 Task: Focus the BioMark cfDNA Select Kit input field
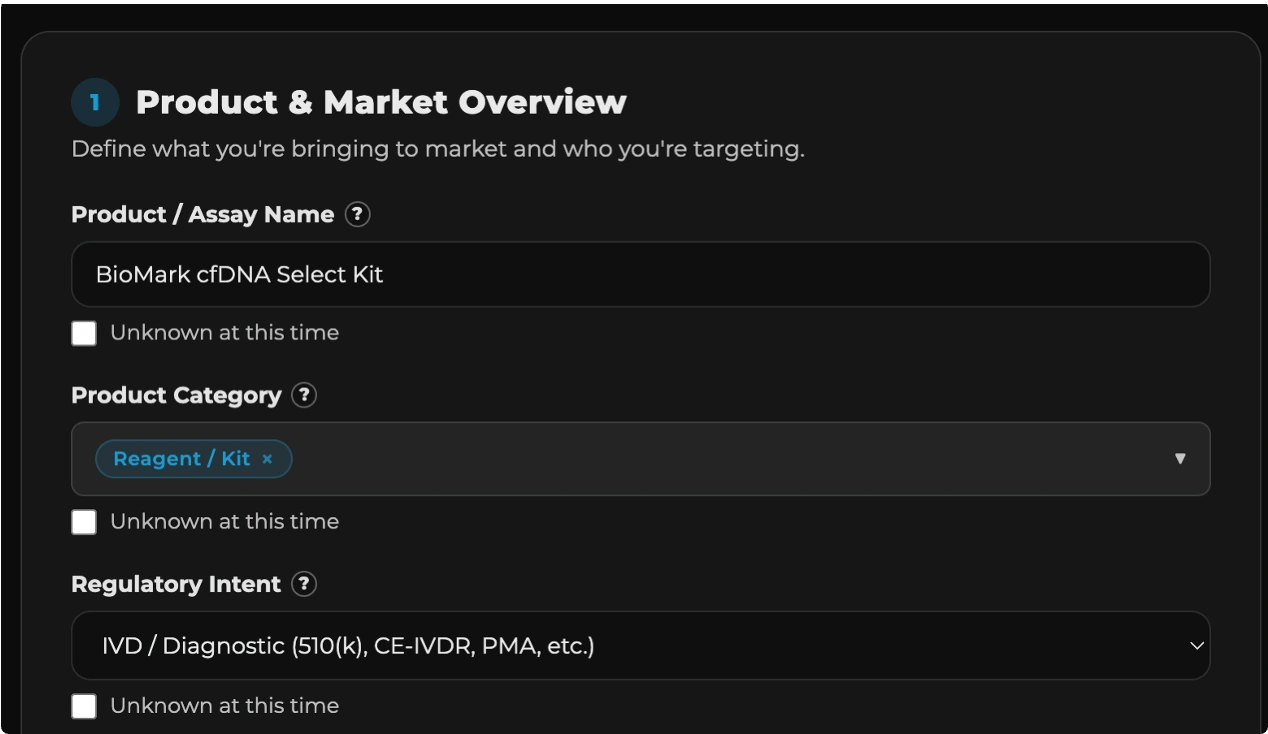pyautogui.click(x=640, y=274)
